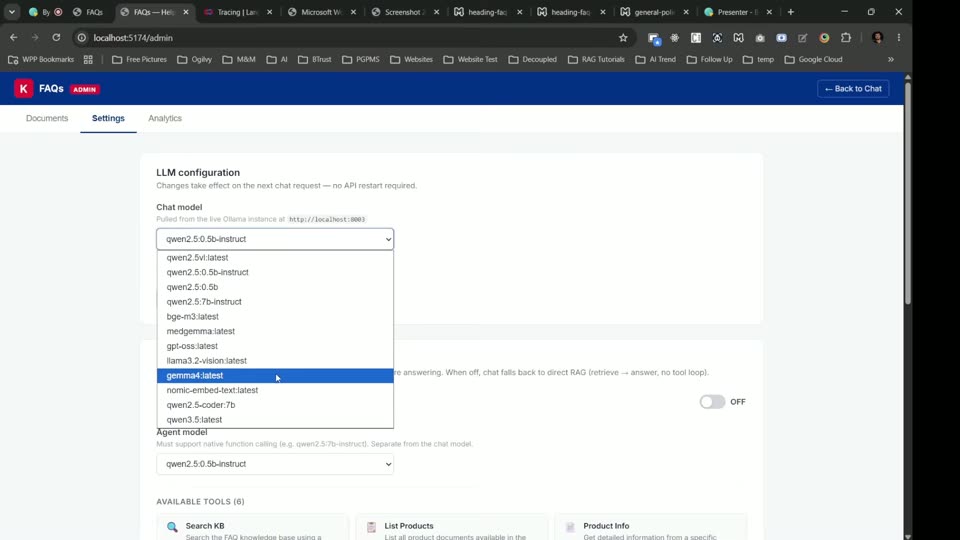960x540 pixels.
Task: Switch to Presenter browser tab
Action: (738, 12)
